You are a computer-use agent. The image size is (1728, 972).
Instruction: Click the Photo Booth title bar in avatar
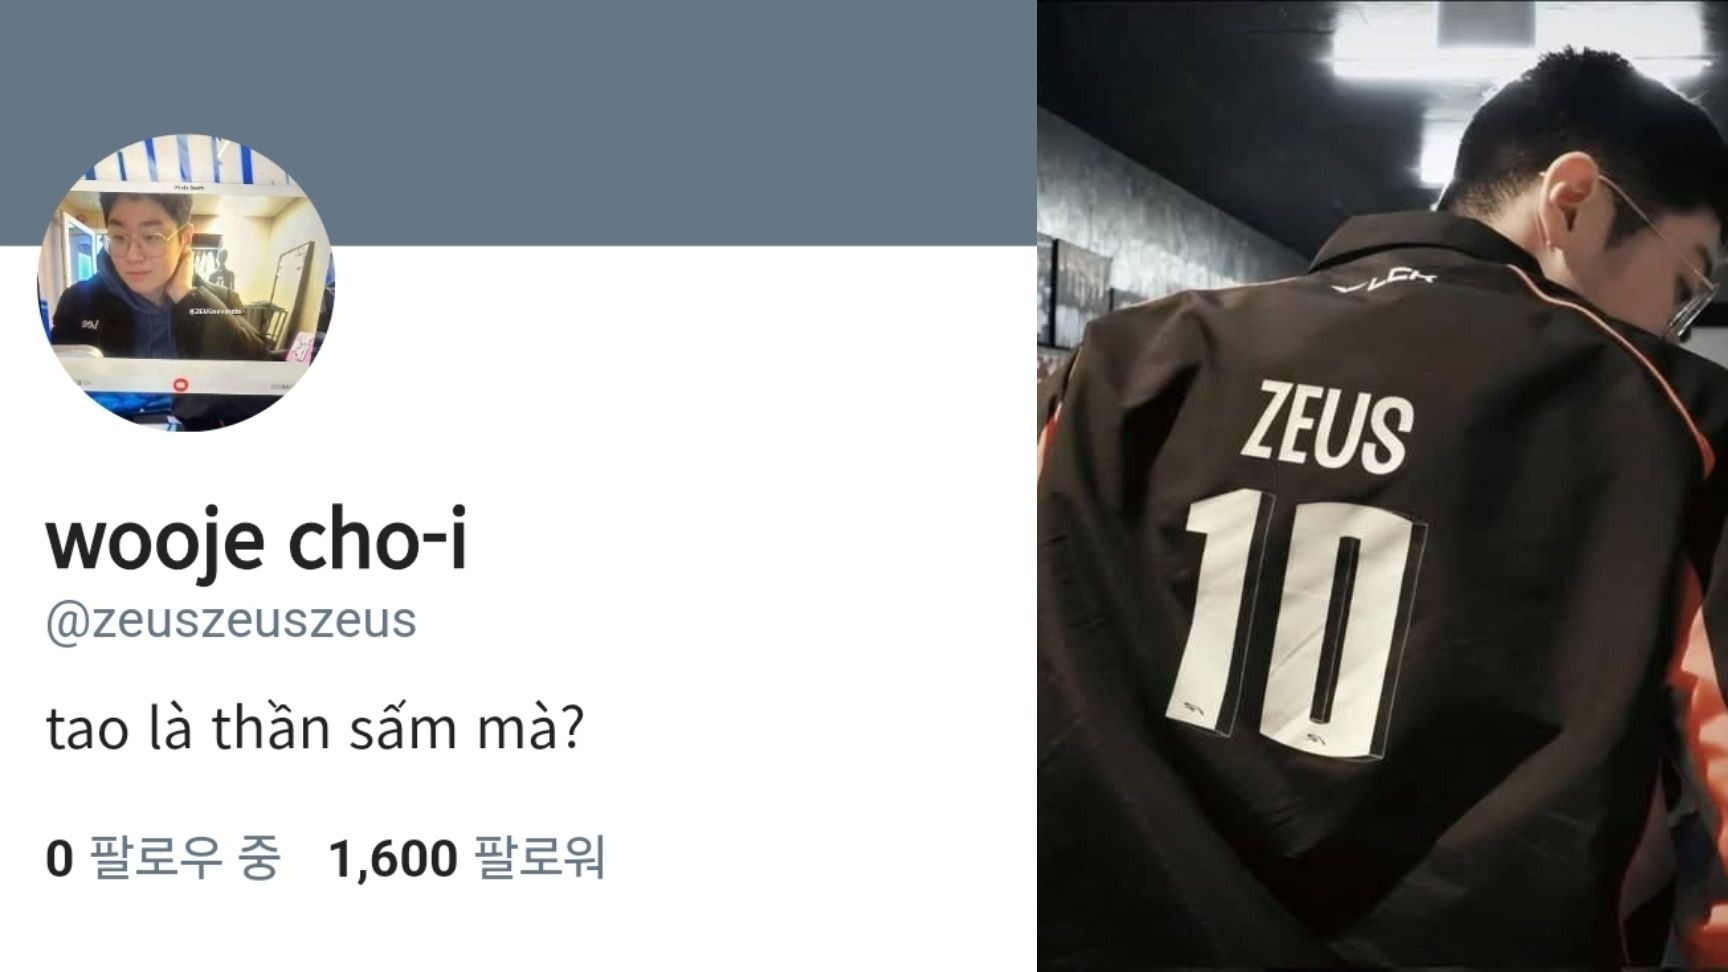186,186
